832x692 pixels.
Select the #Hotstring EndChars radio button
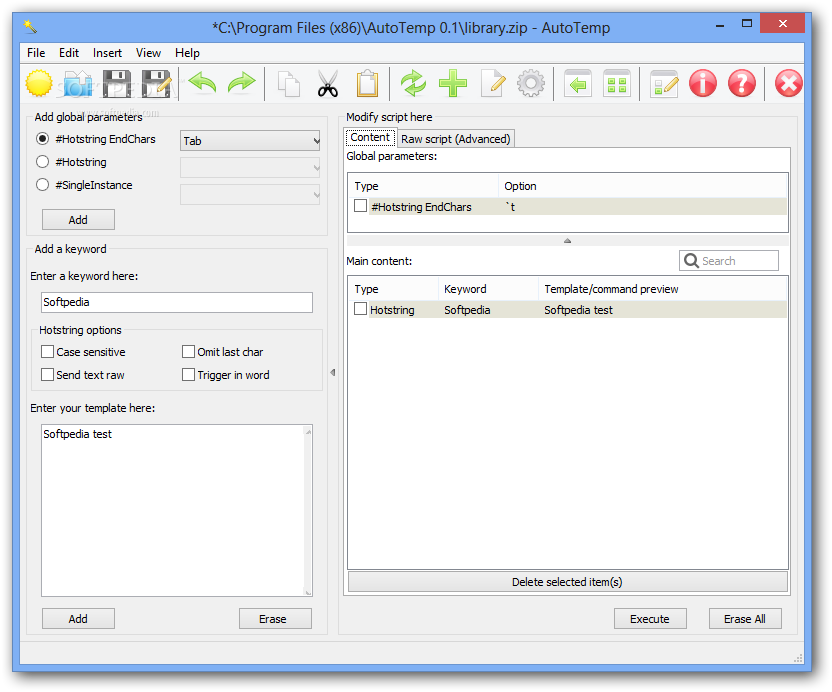click(42, 139)
